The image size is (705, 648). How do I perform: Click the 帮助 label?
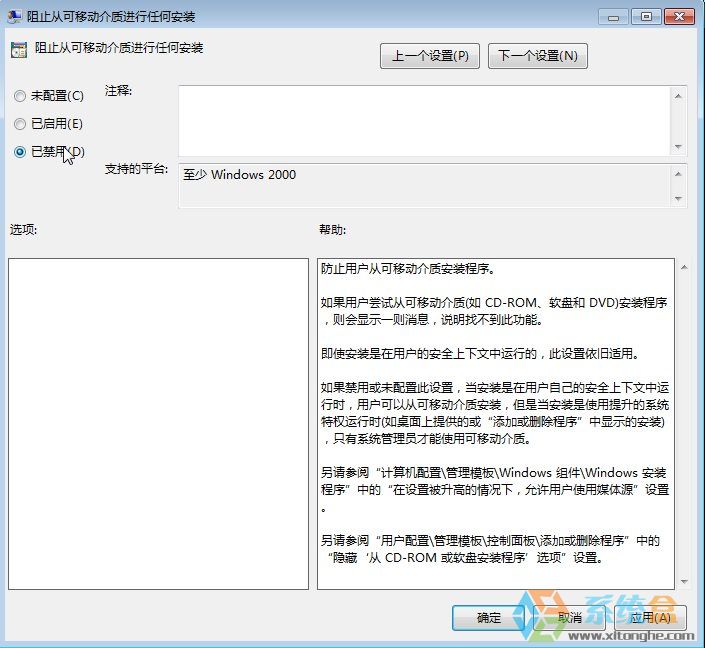click(332, 230)
